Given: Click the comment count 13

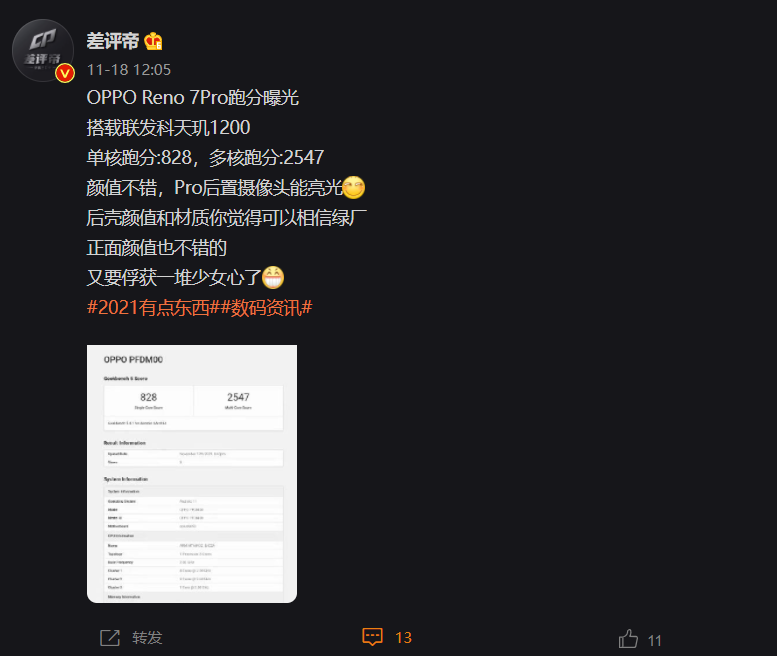Looking at the screenshot, I should pos(403,638).
